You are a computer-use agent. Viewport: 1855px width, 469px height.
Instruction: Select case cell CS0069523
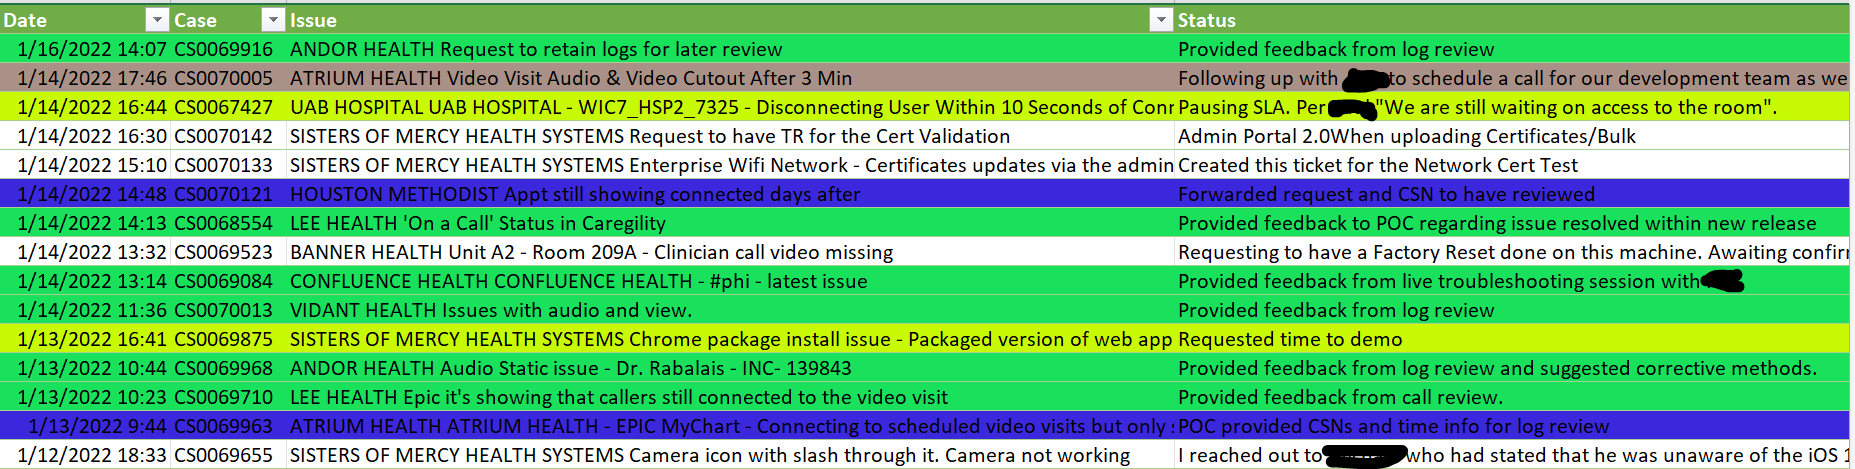pyautogui.click(x=229, y=252)
